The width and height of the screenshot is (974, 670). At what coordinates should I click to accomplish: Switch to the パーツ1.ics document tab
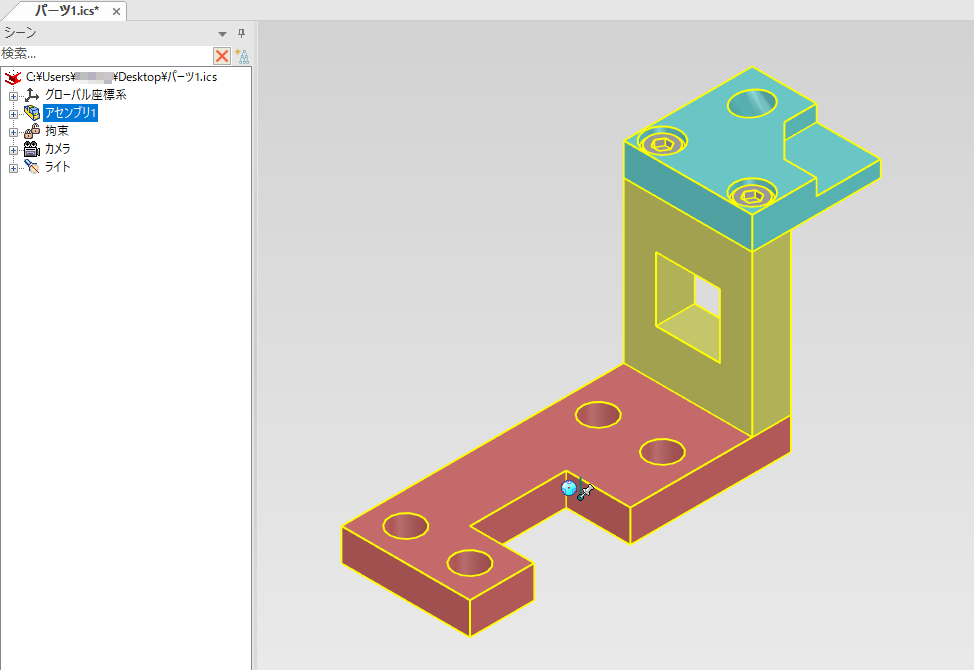tap(66, 10)
